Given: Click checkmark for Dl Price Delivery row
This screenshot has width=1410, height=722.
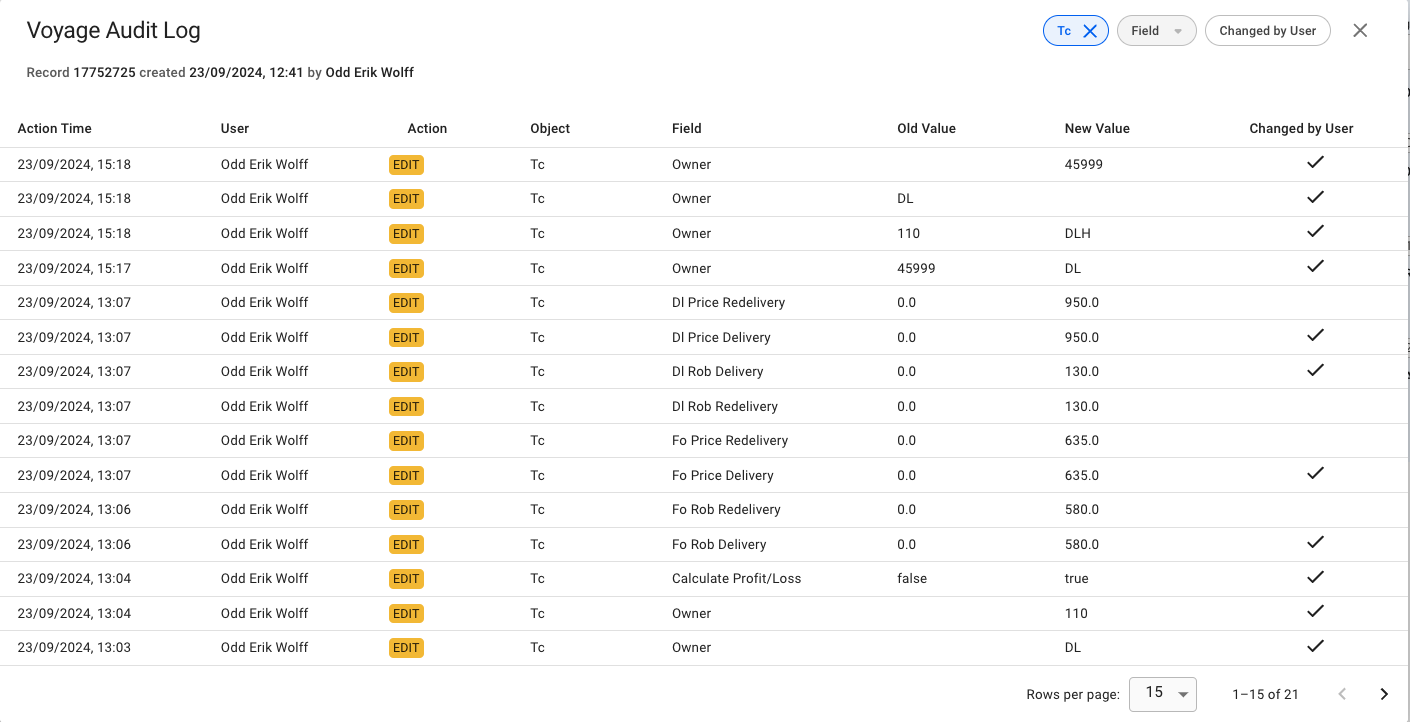Looking at the screenshot, I should pyautogui.click(x=1316, y=335).
